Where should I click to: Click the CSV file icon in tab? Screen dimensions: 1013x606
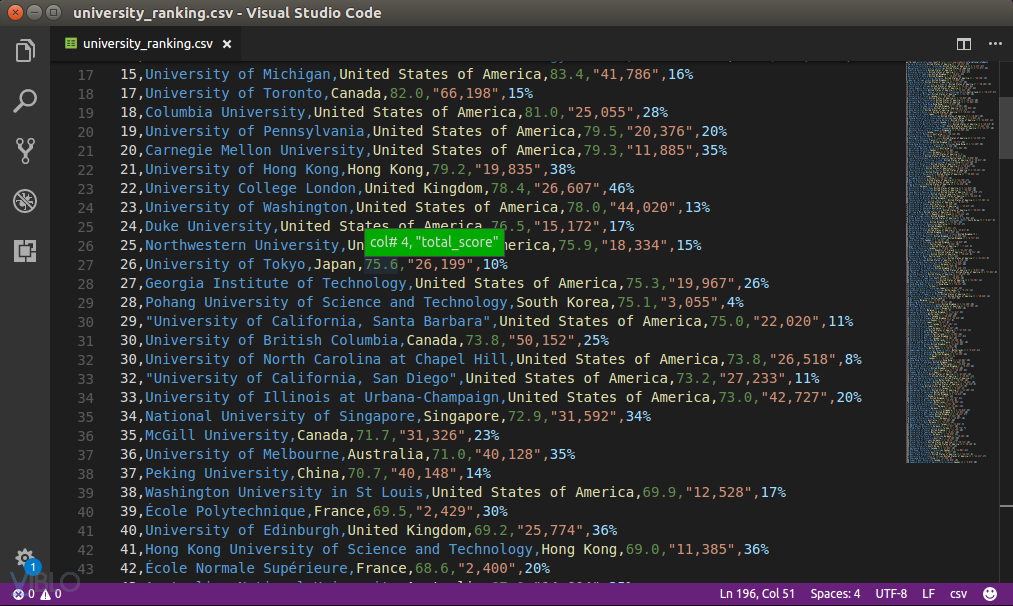click(x=70, y=43)
